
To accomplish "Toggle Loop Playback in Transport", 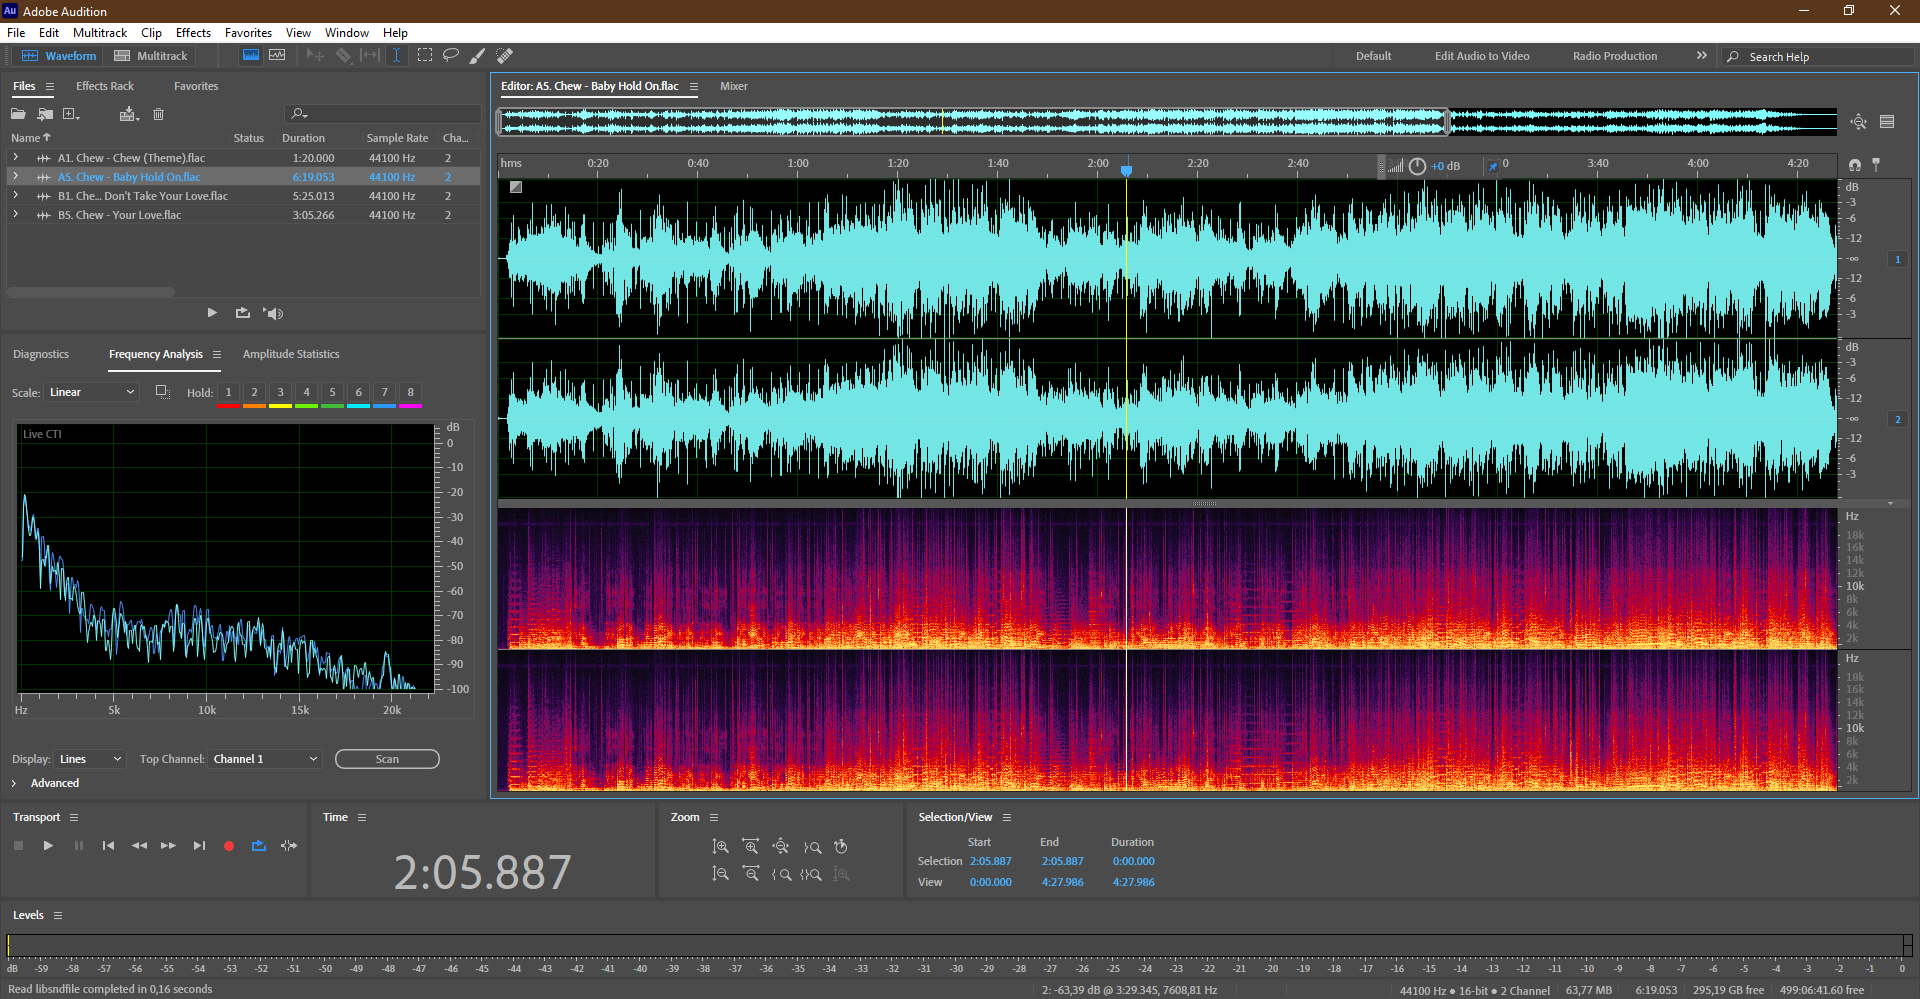I will [259, 846].
